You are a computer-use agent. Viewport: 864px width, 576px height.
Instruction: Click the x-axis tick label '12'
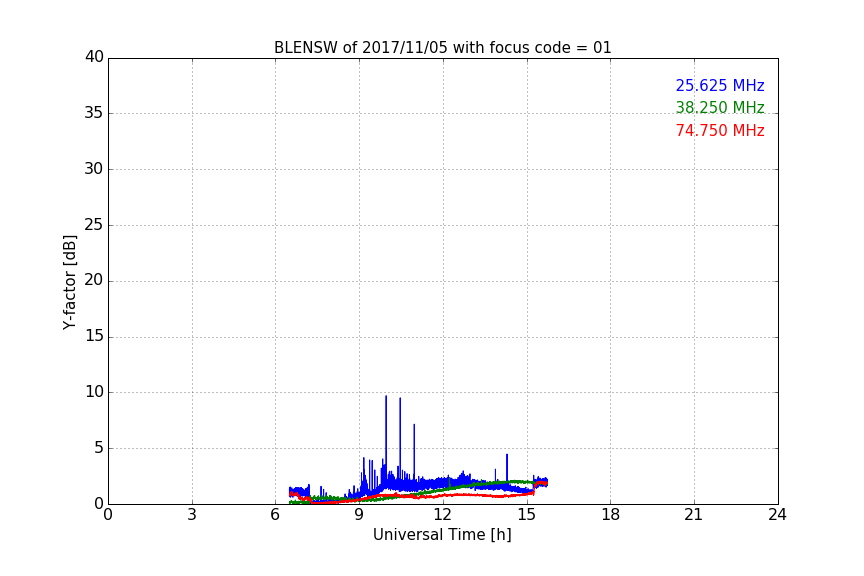443,515
